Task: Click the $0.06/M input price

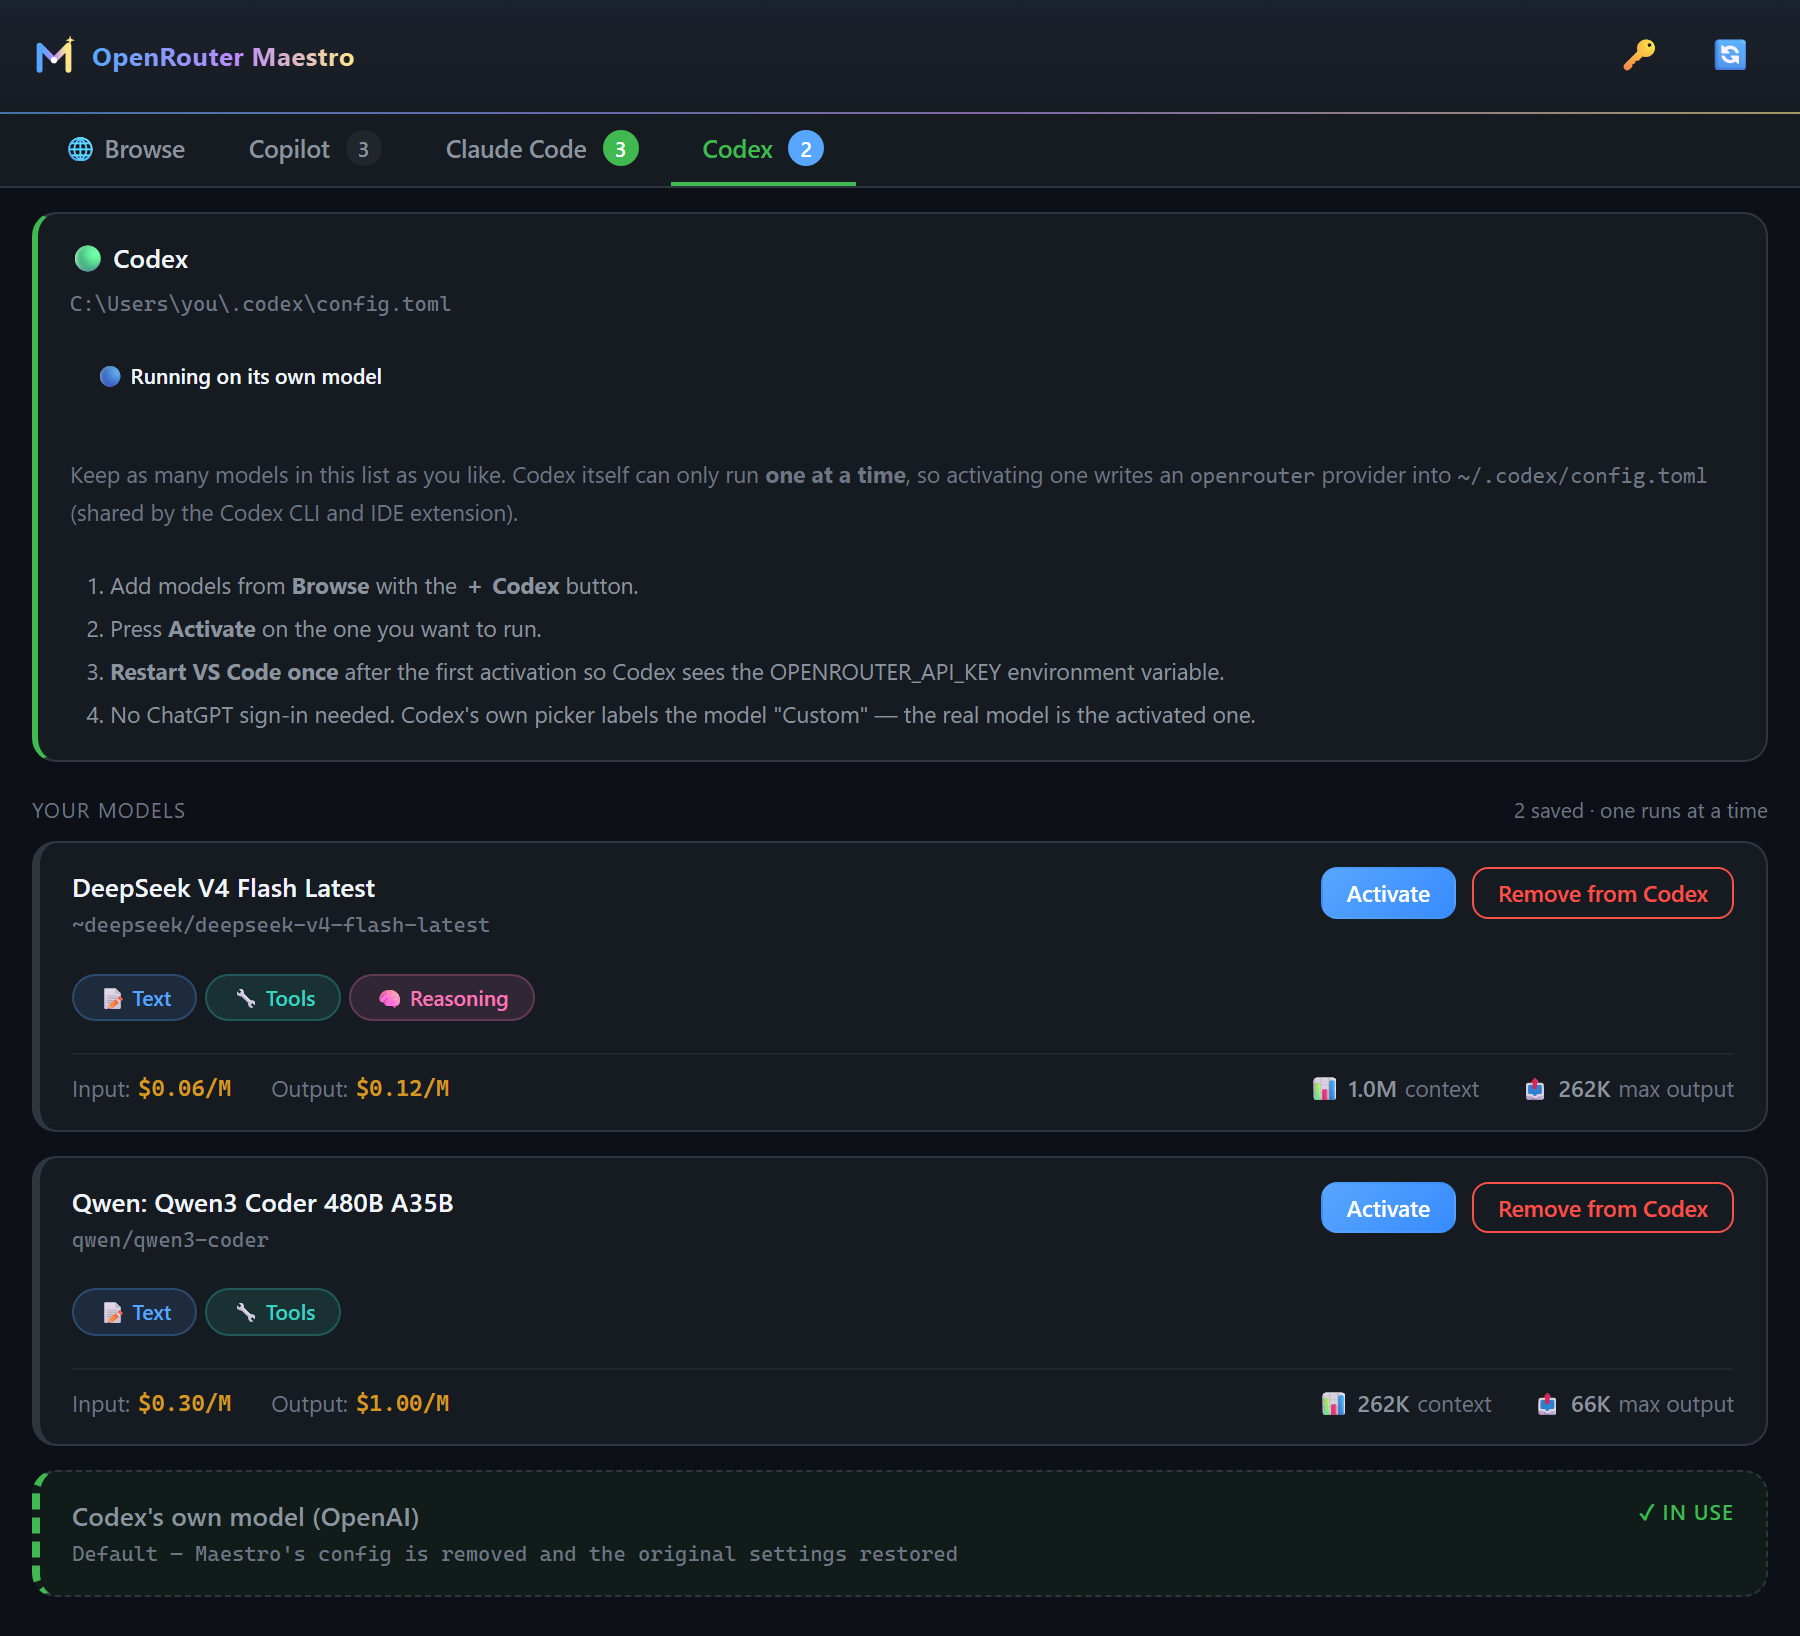Action: [185, 1088]
